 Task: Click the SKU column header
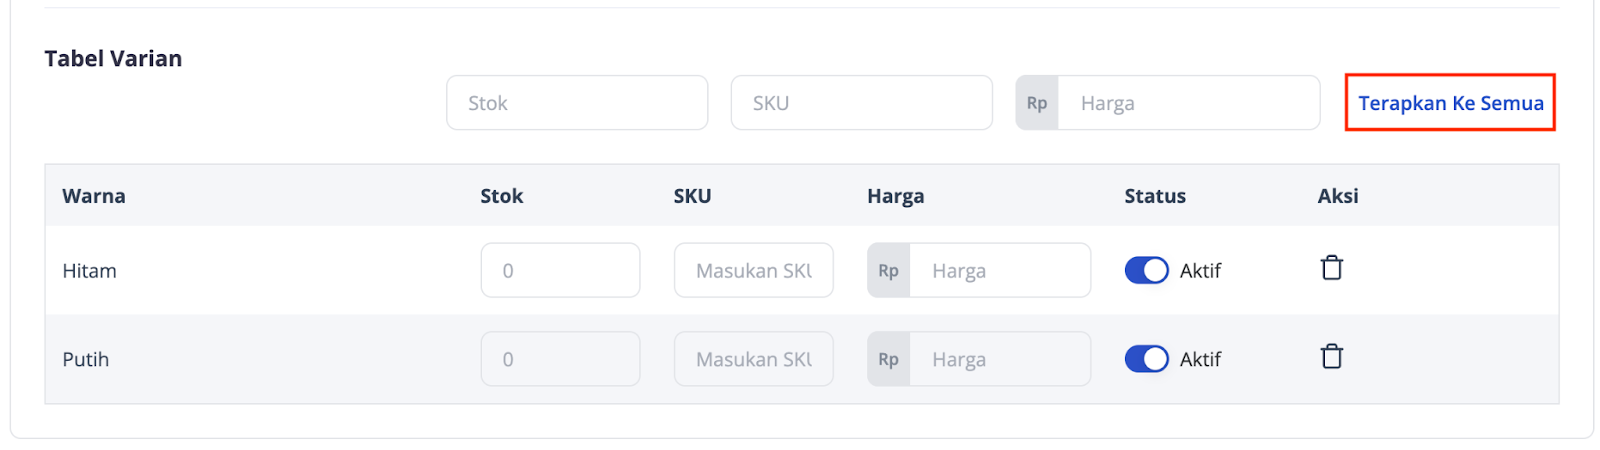[692, 196]
